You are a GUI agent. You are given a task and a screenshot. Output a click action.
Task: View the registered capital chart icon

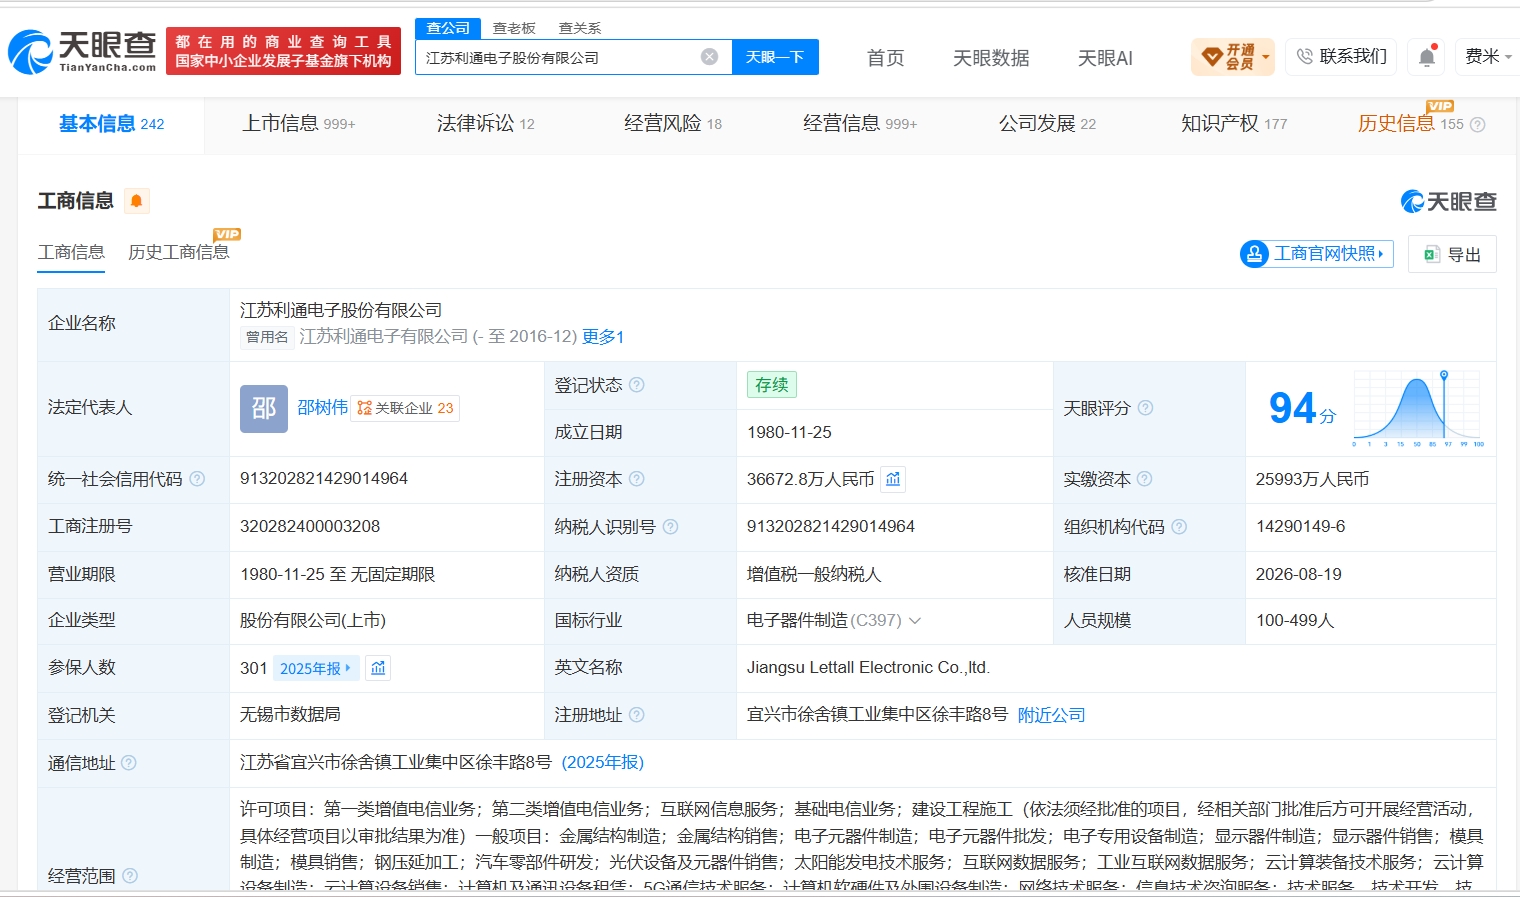[893, 479]
